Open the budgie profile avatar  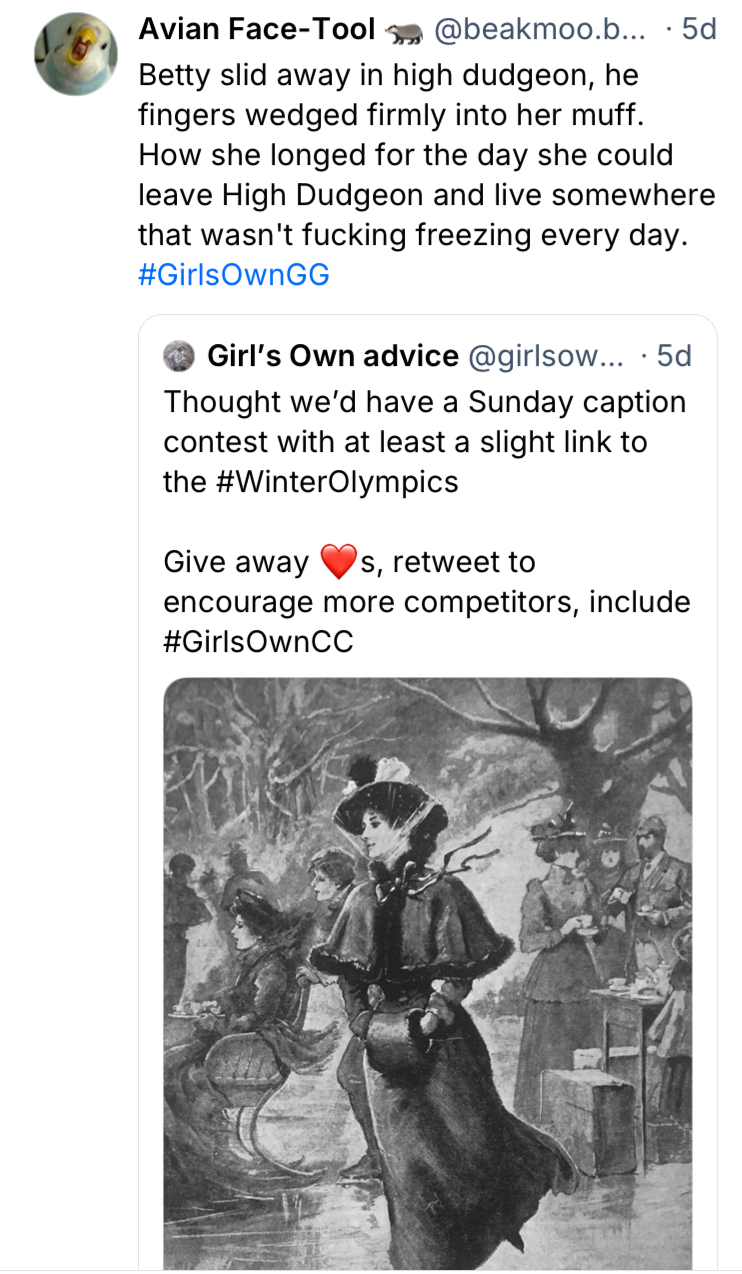tap(76, 54)
